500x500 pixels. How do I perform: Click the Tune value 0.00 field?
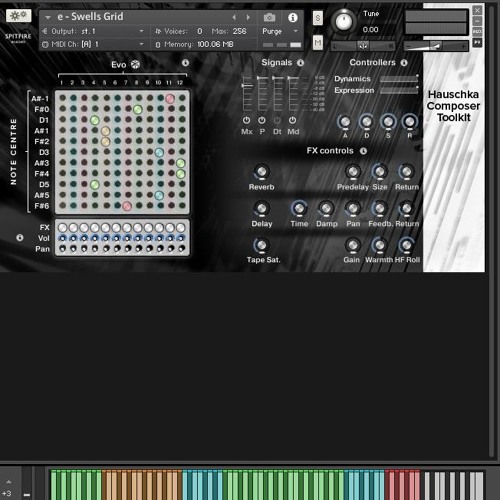pos(370,30)
